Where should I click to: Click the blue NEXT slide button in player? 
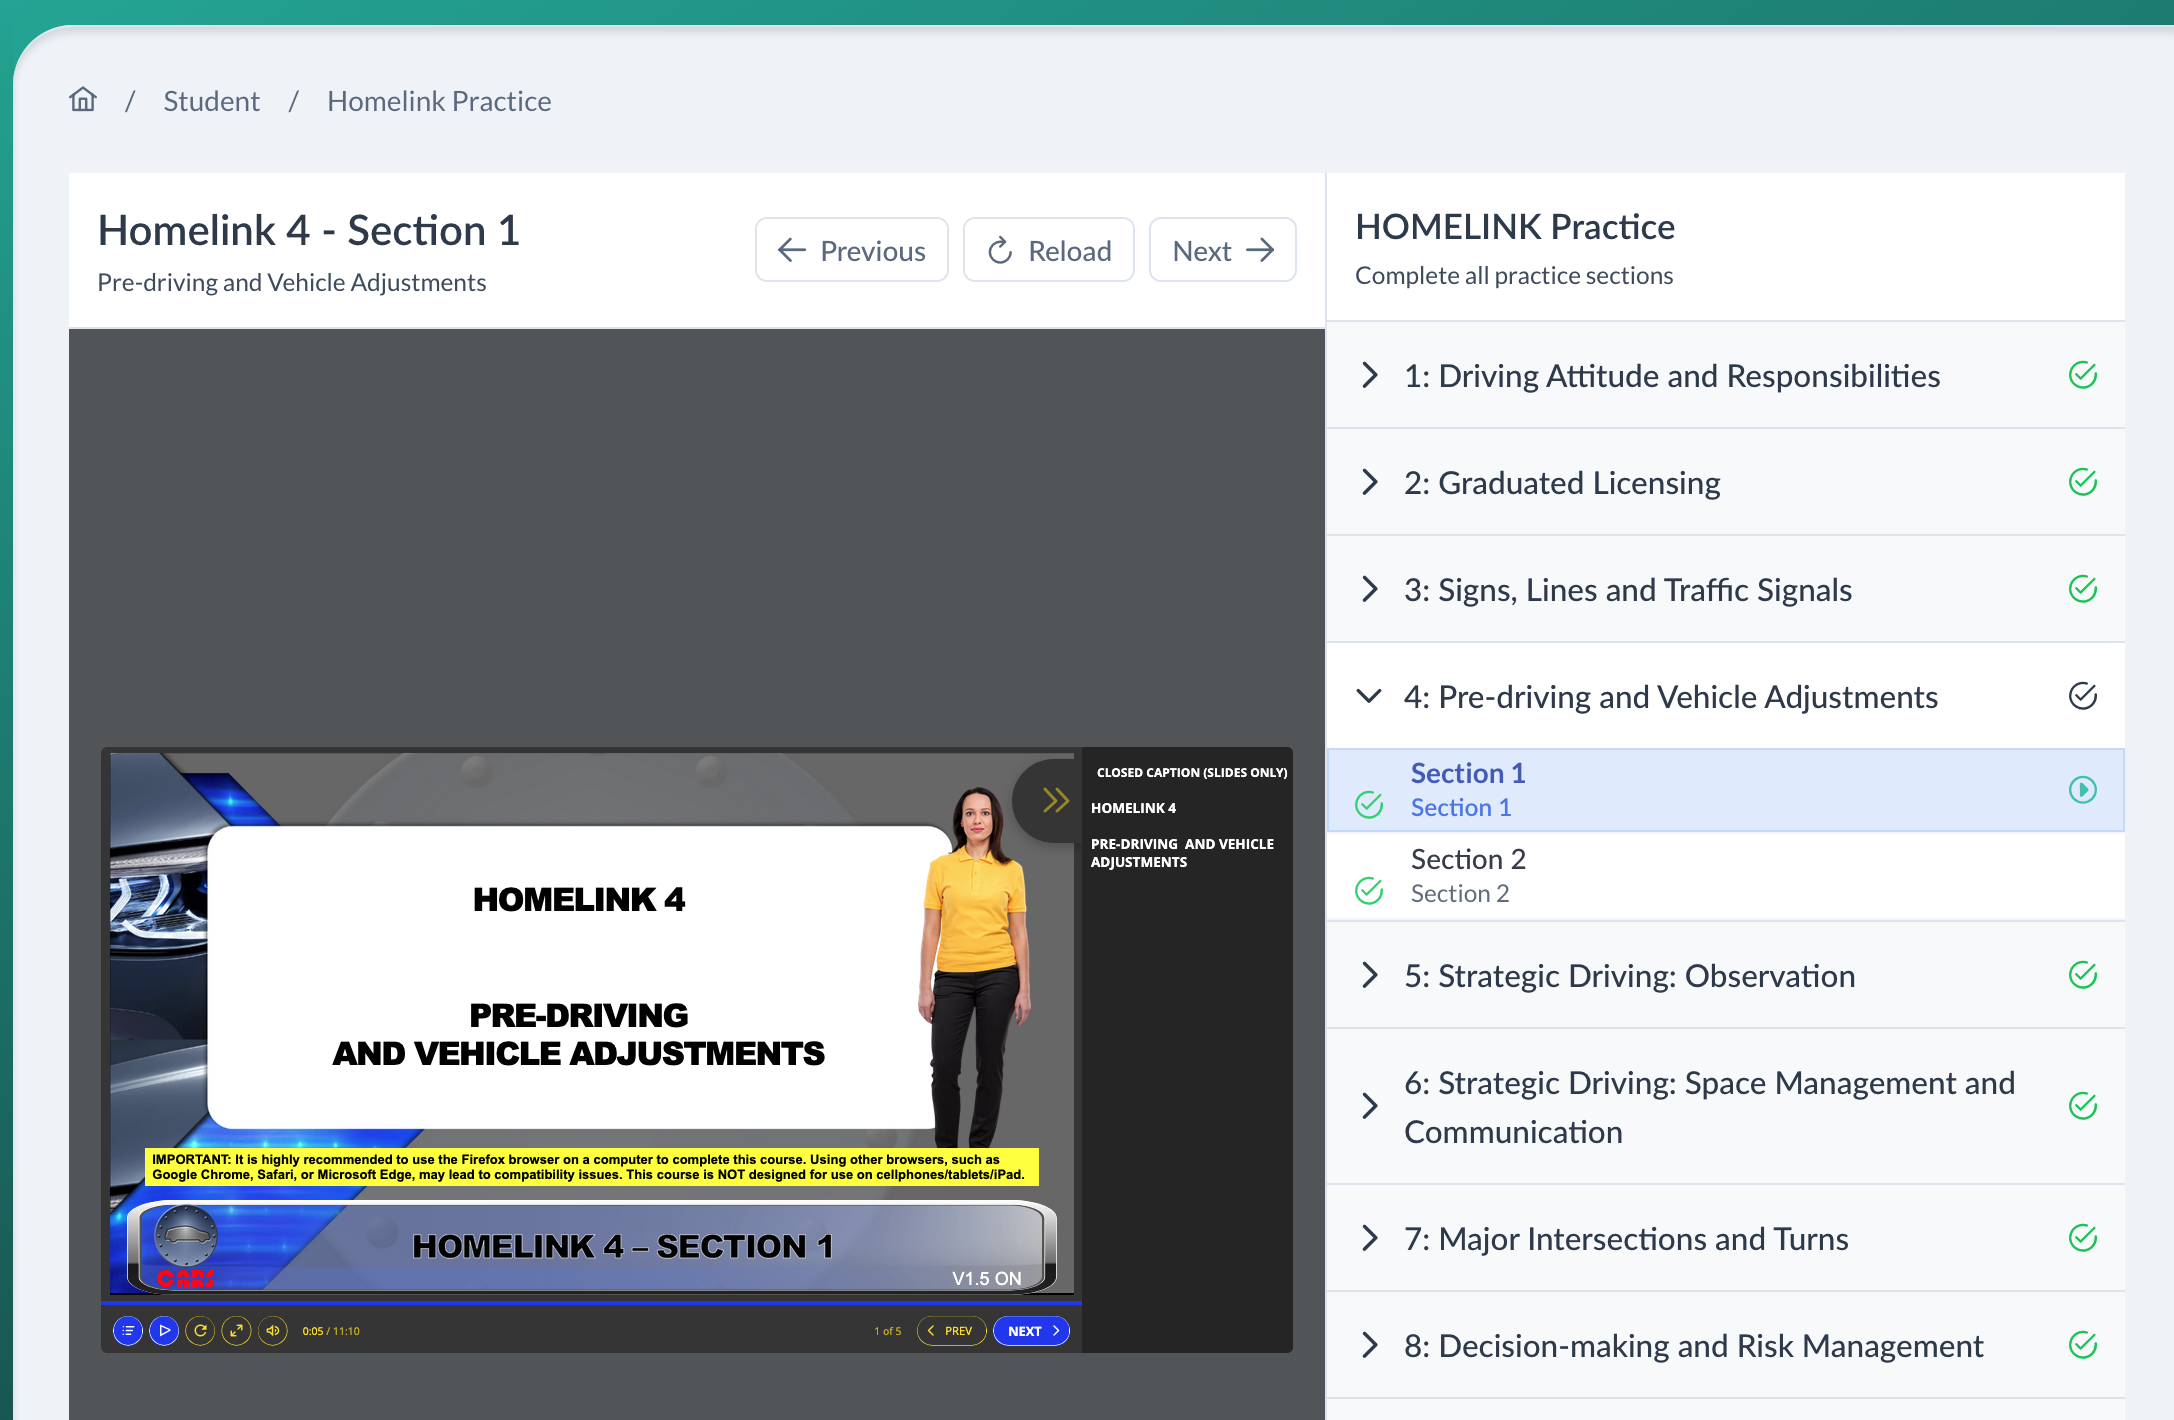[x=1031, y=1331]
